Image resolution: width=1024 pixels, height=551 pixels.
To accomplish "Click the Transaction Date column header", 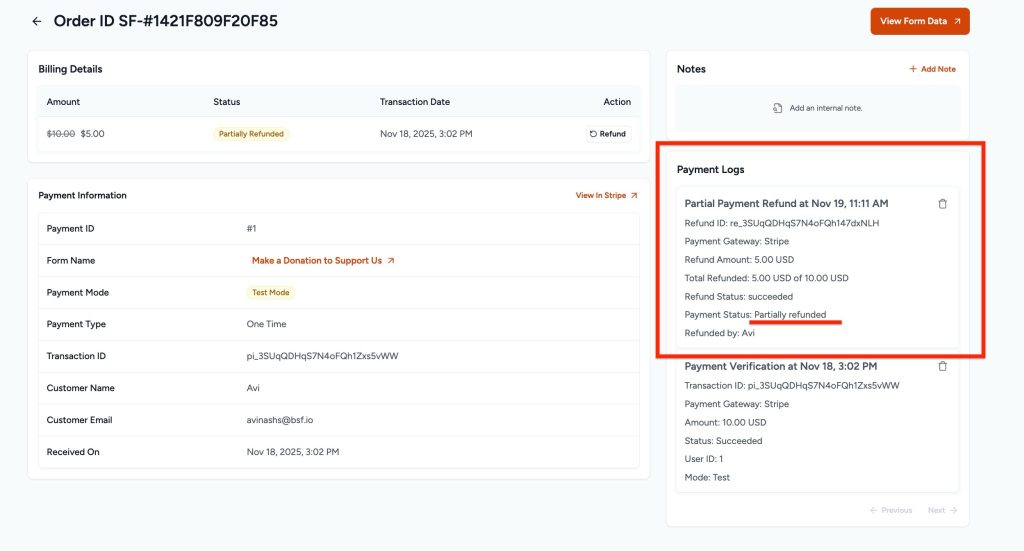I will coord(414,102).
